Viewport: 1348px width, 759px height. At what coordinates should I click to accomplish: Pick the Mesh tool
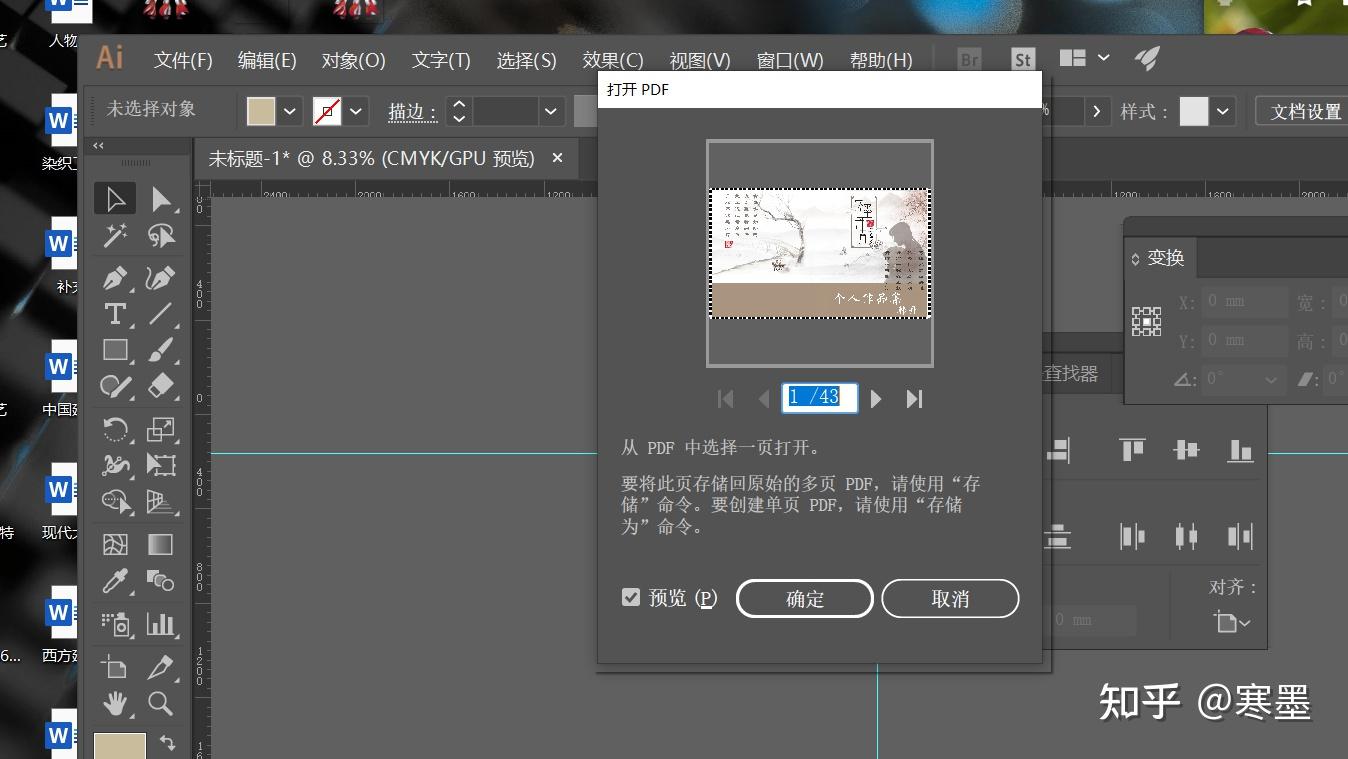pyautogui.click(x=115, y=545)
